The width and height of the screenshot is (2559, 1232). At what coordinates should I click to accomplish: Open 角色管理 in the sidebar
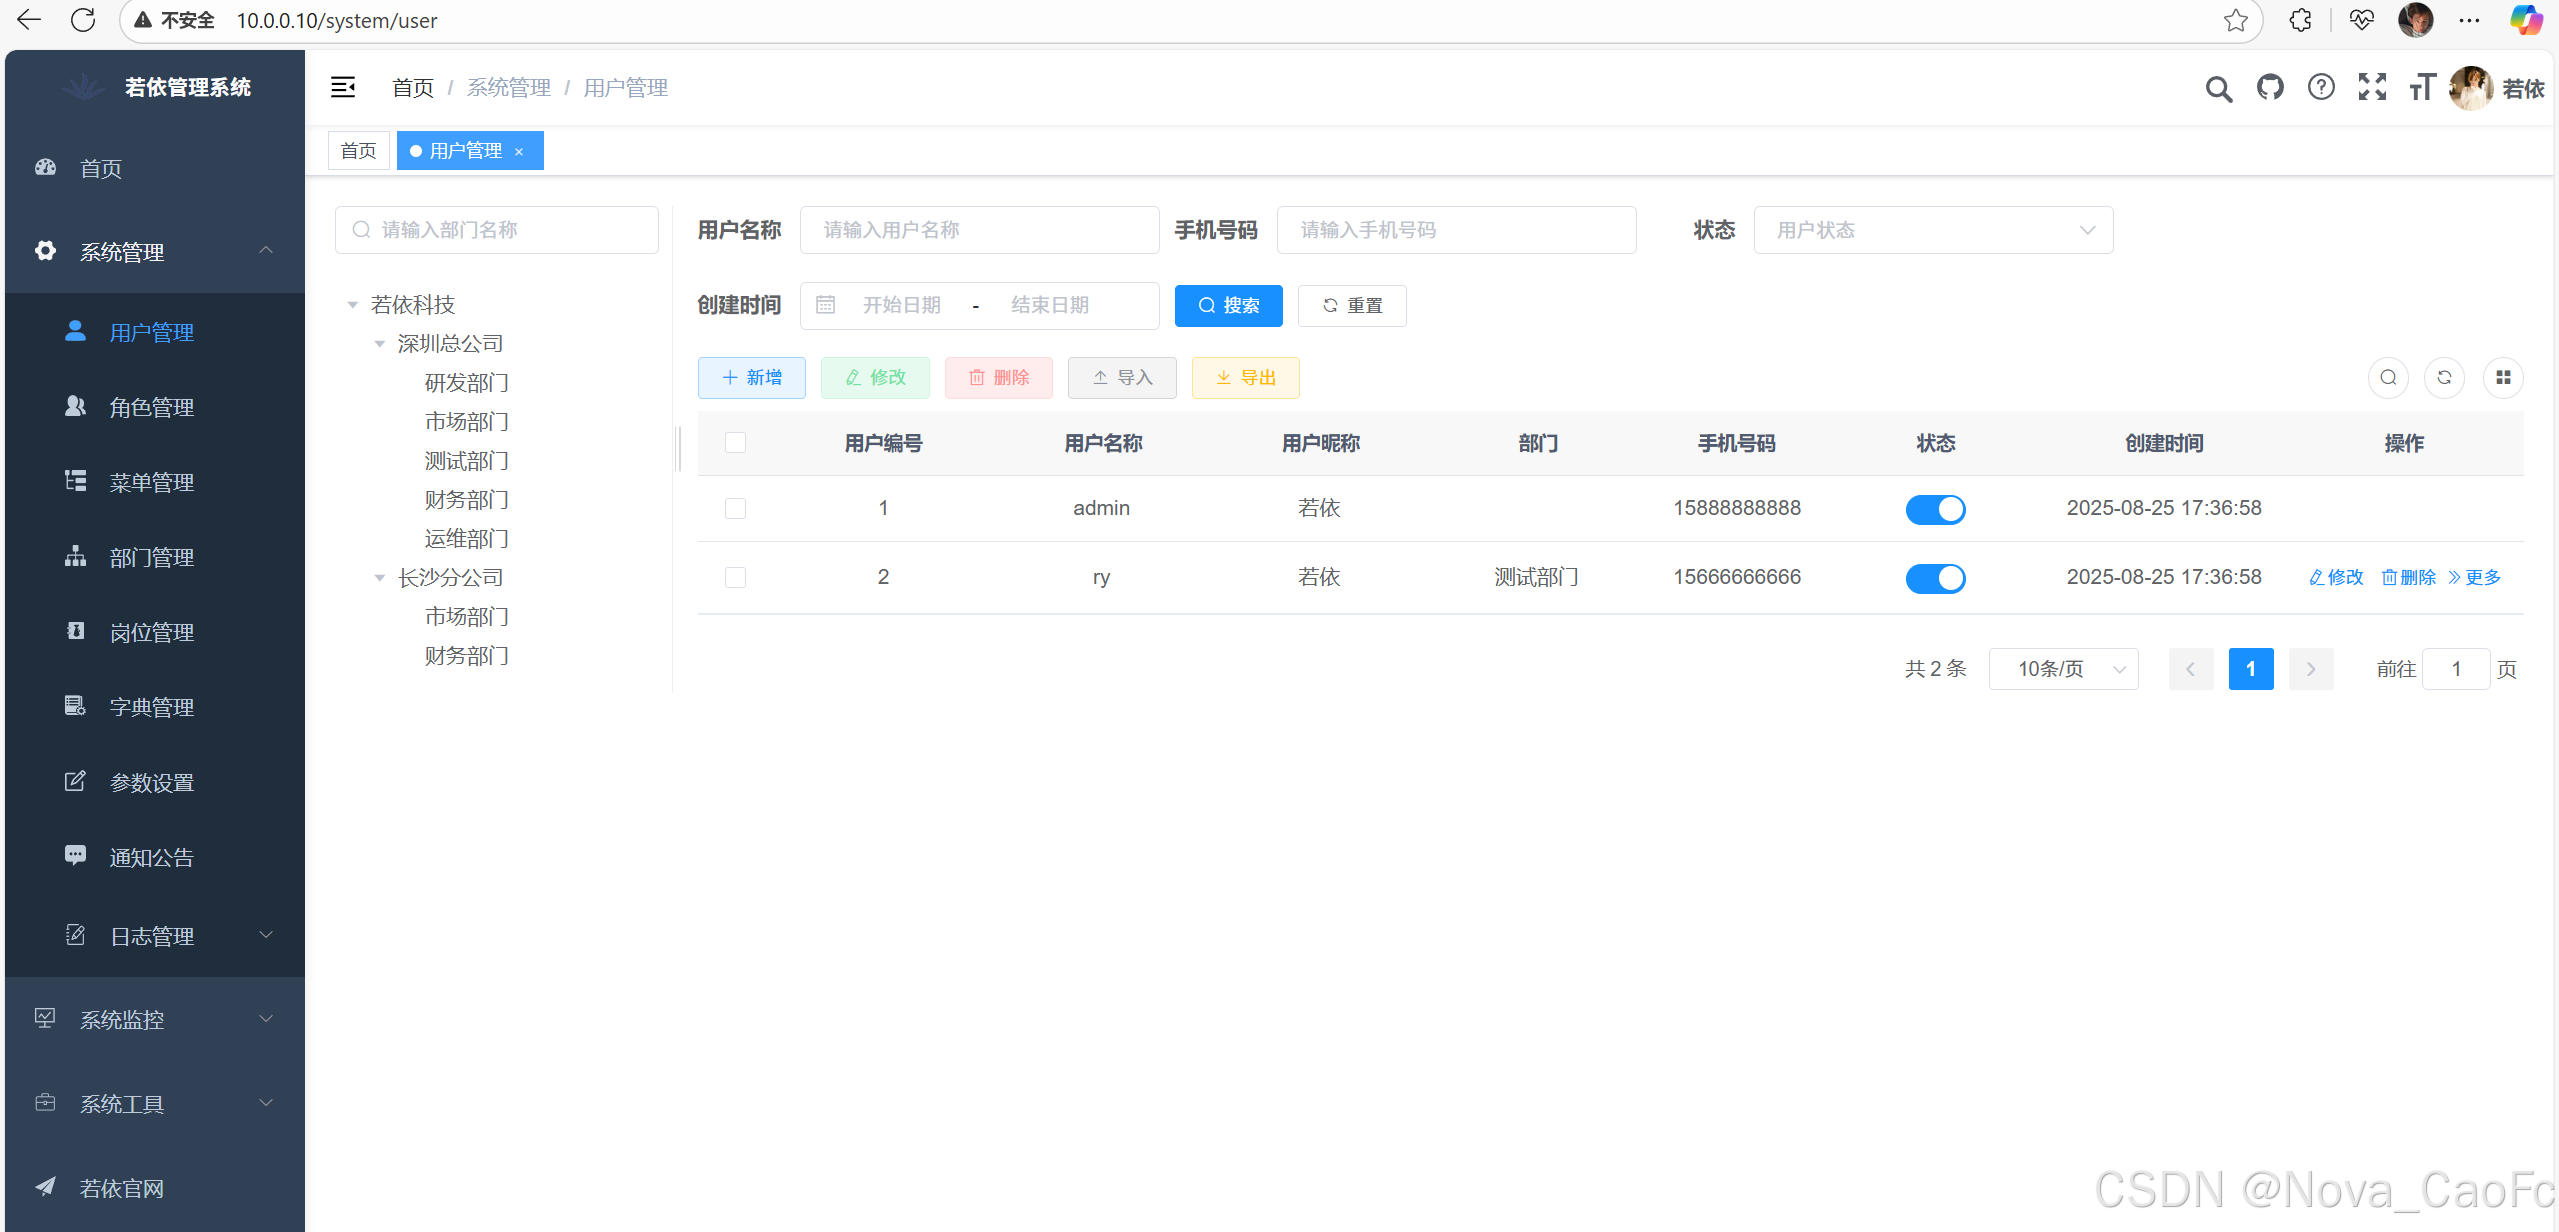coord(155,407)
